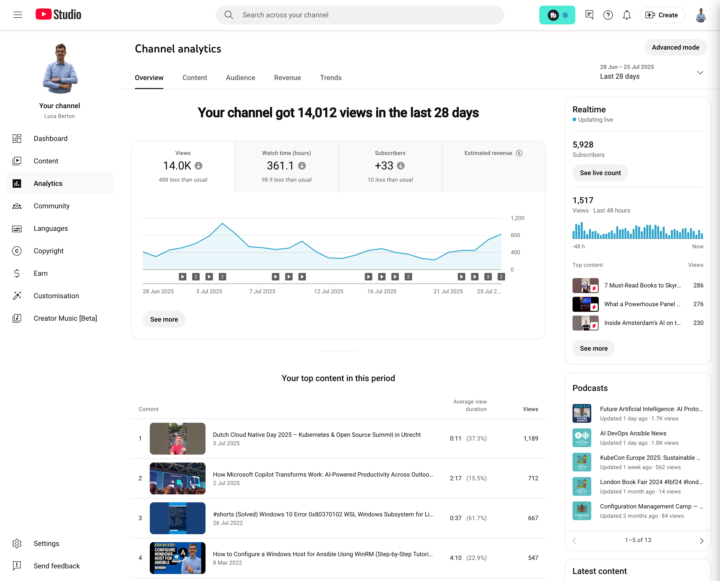This screenshot has width=720, height=581.
Task: Open the Last 28 days date range dropdown
Action: pyautogui.click(x=651, y=72)
